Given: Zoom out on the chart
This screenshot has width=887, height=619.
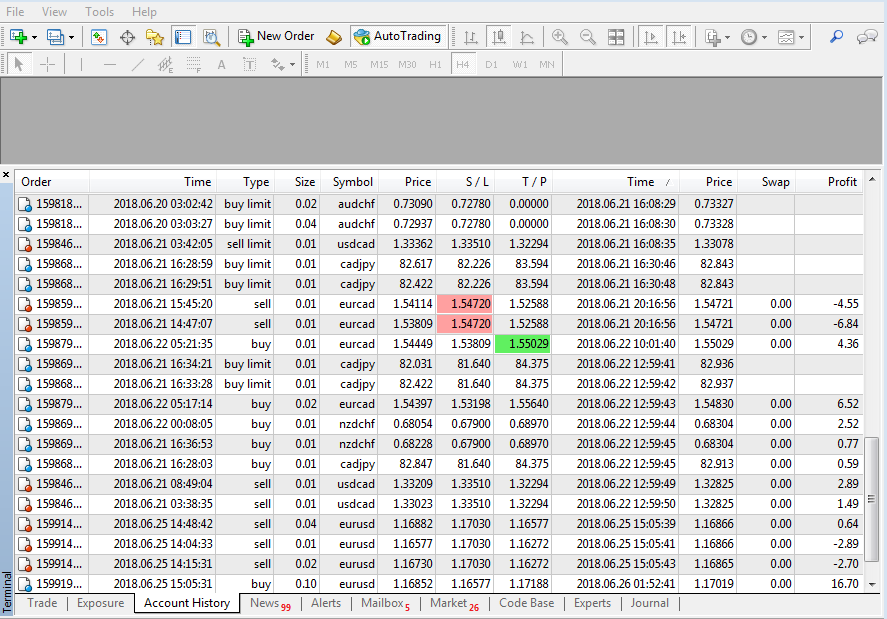Looking at the screenshot, I should click(588, 37).
